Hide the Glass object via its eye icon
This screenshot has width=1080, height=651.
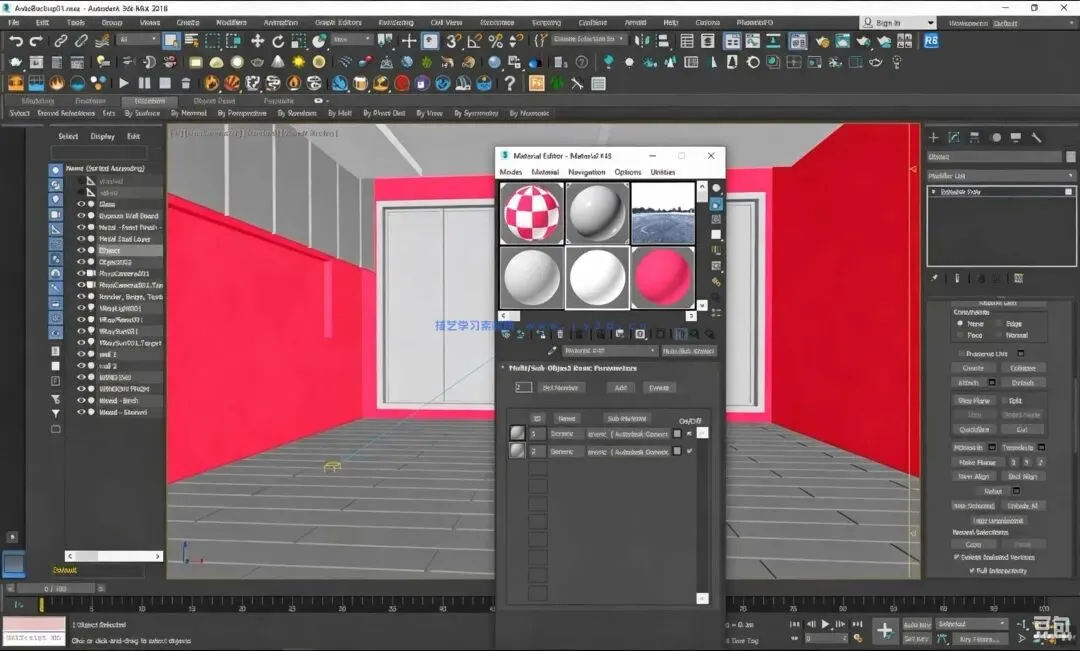pyautogui.click(x=81, y=205)
